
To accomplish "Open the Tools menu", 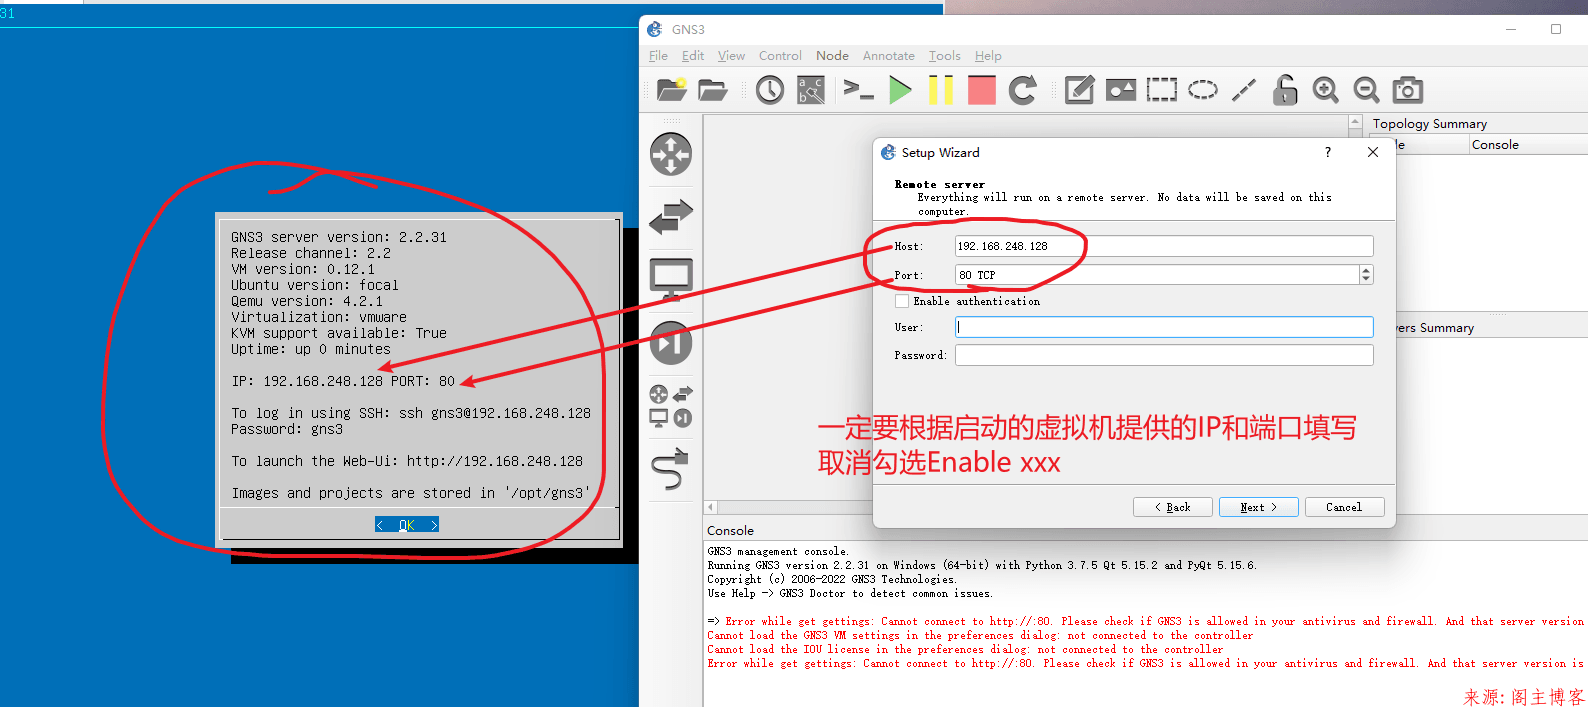I will tap(944, 56).
